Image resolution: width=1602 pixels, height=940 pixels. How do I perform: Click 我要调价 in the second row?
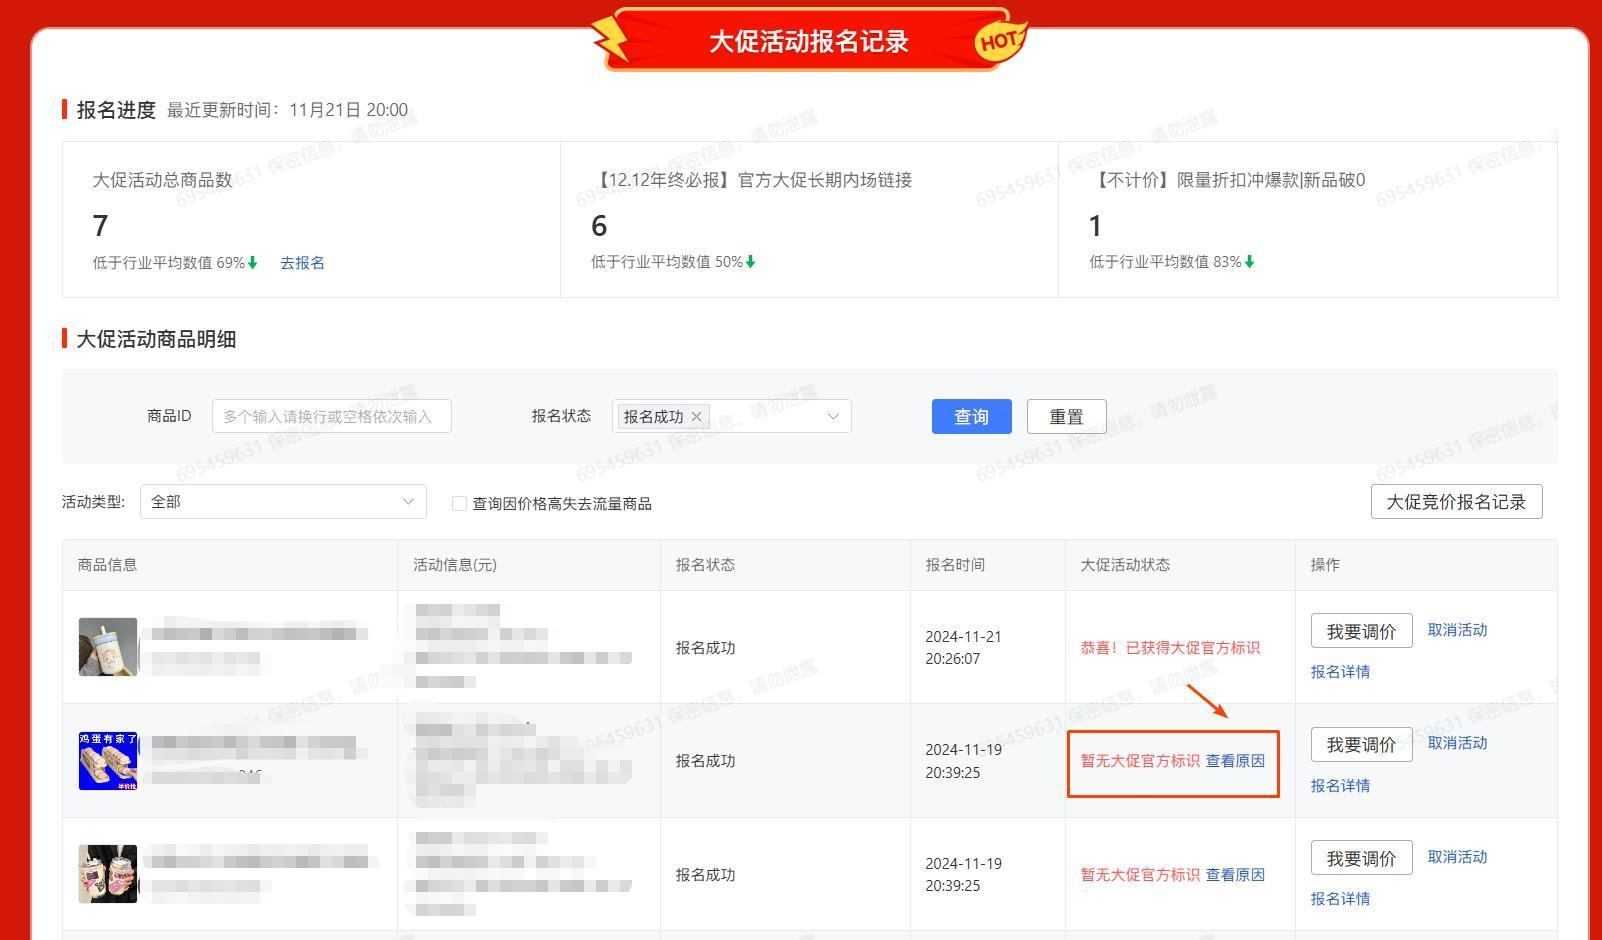[1361, 745]
